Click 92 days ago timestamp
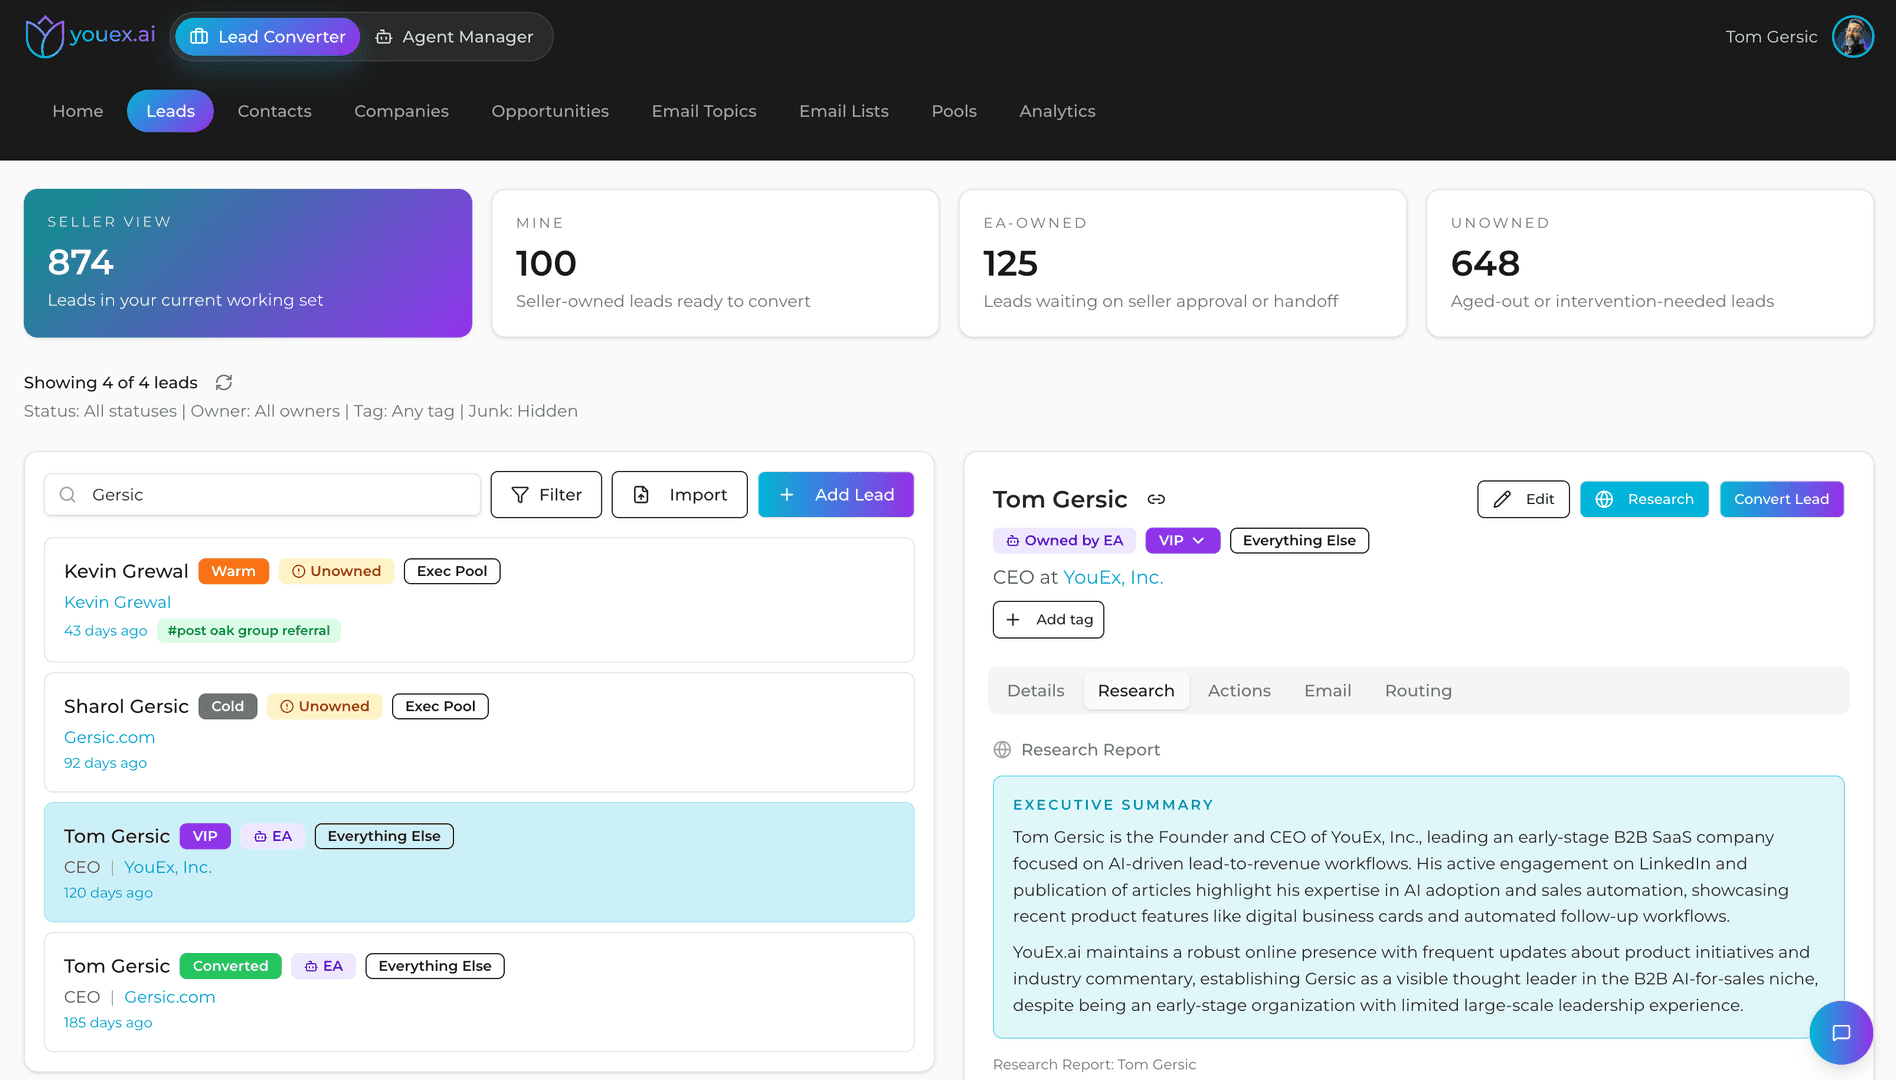The width and height of the screenshot is (1896, 1080). (105, 763)
